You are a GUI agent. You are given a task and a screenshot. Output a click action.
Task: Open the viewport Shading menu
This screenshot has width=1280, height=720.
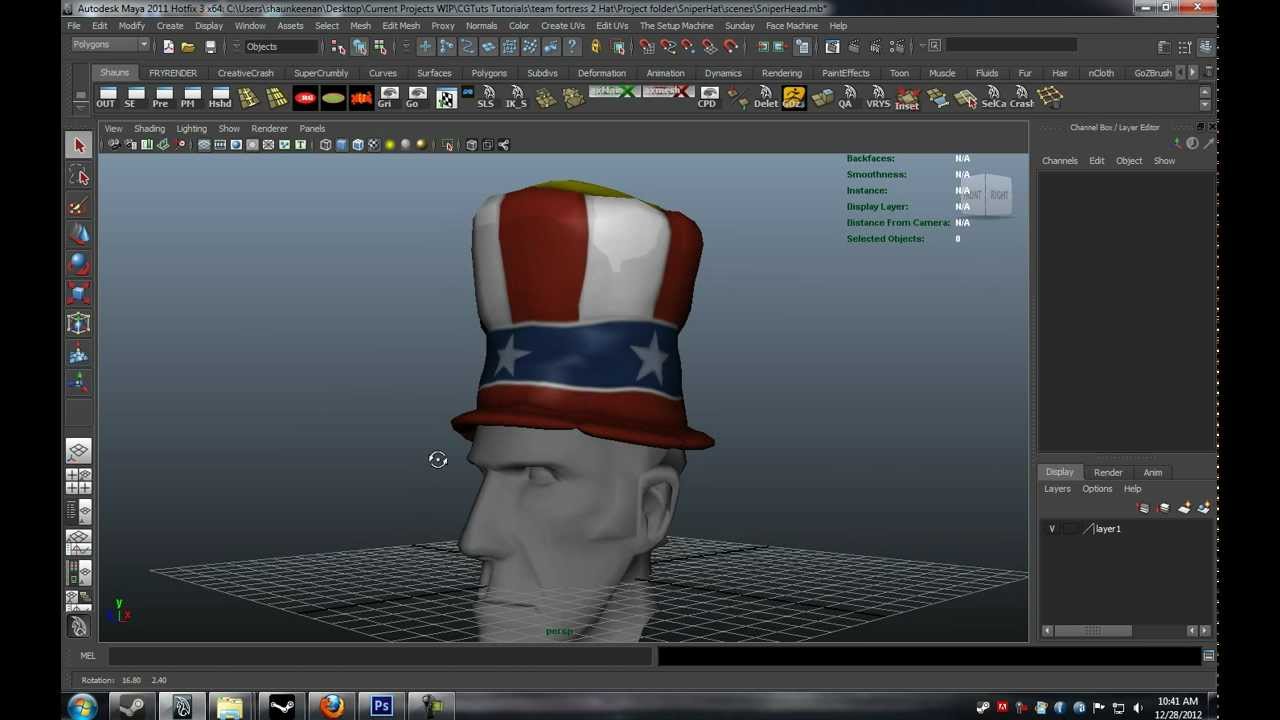tap(149, 129)
